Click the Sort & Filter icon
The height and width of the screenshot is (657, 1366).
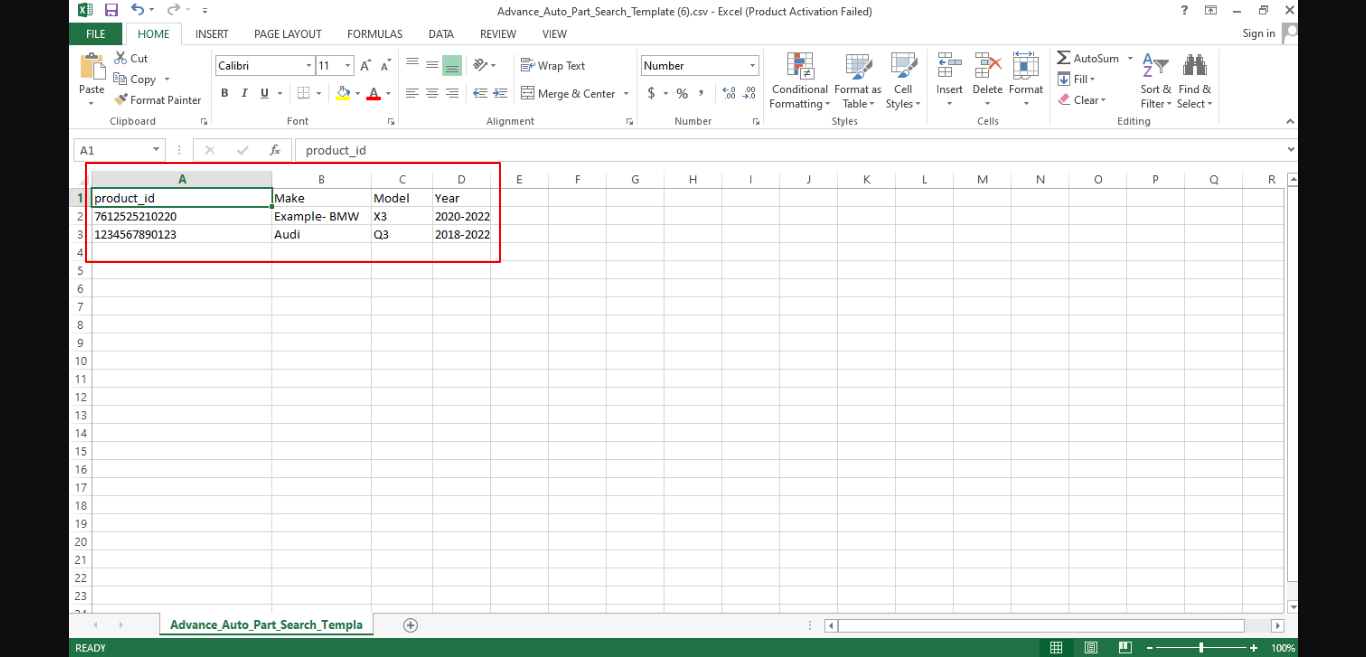coord(1155,66)
